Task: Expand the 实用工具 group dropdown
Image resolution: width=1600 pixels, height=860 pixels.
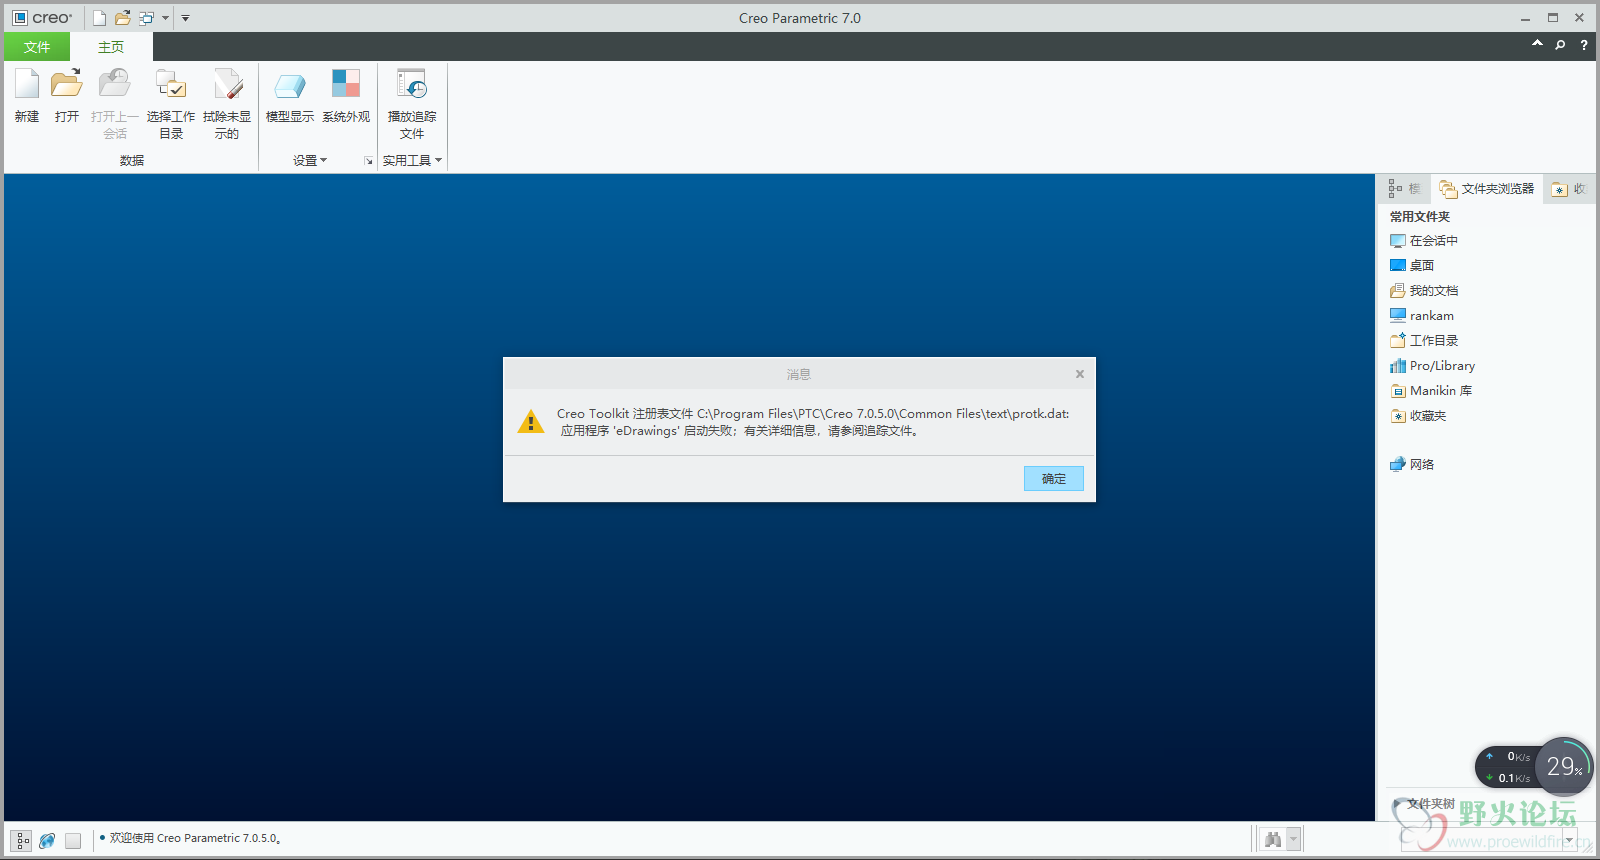Action: click(x=412, y=160)
